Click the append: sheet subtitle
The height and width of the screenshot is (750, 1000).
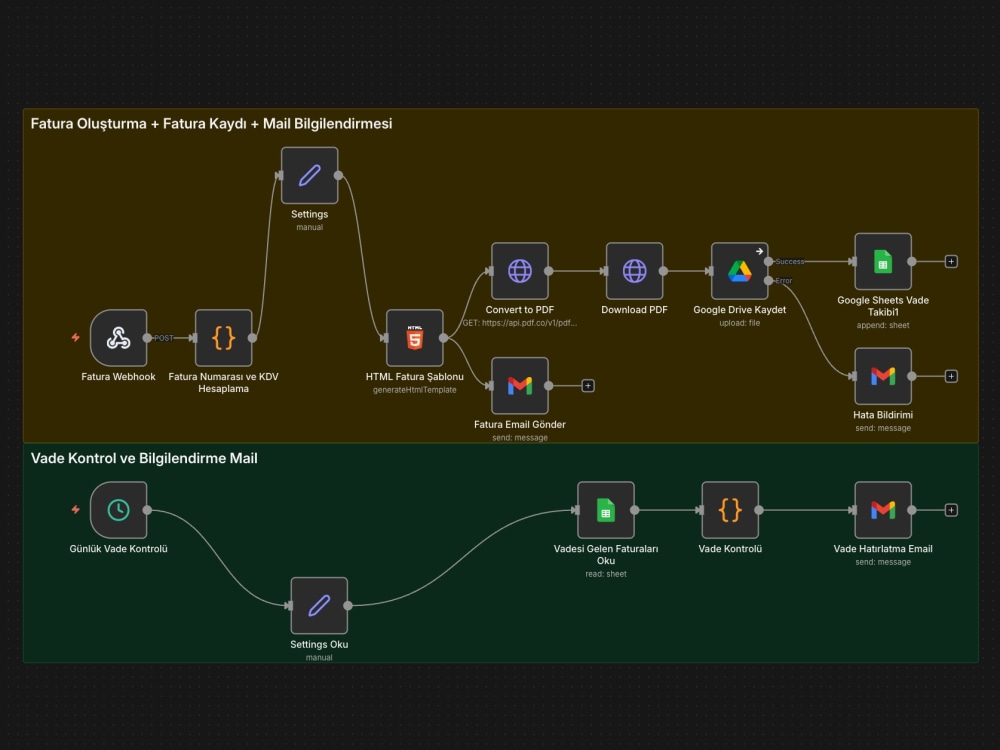point(883,325)
